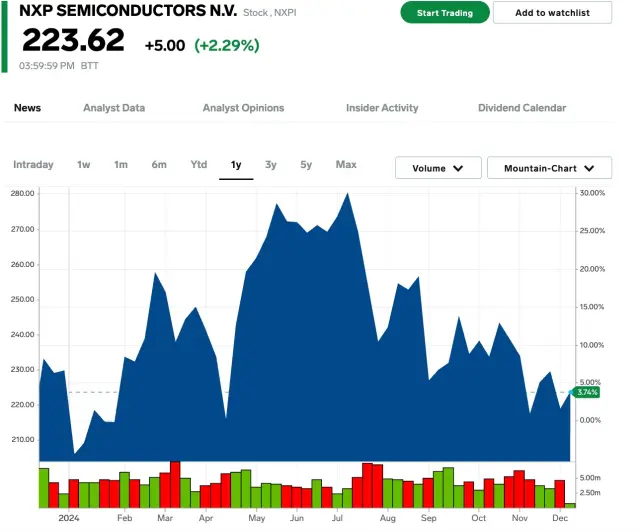Switch chart to 1m range
The image size is (640, 532).
click(121, 165)
